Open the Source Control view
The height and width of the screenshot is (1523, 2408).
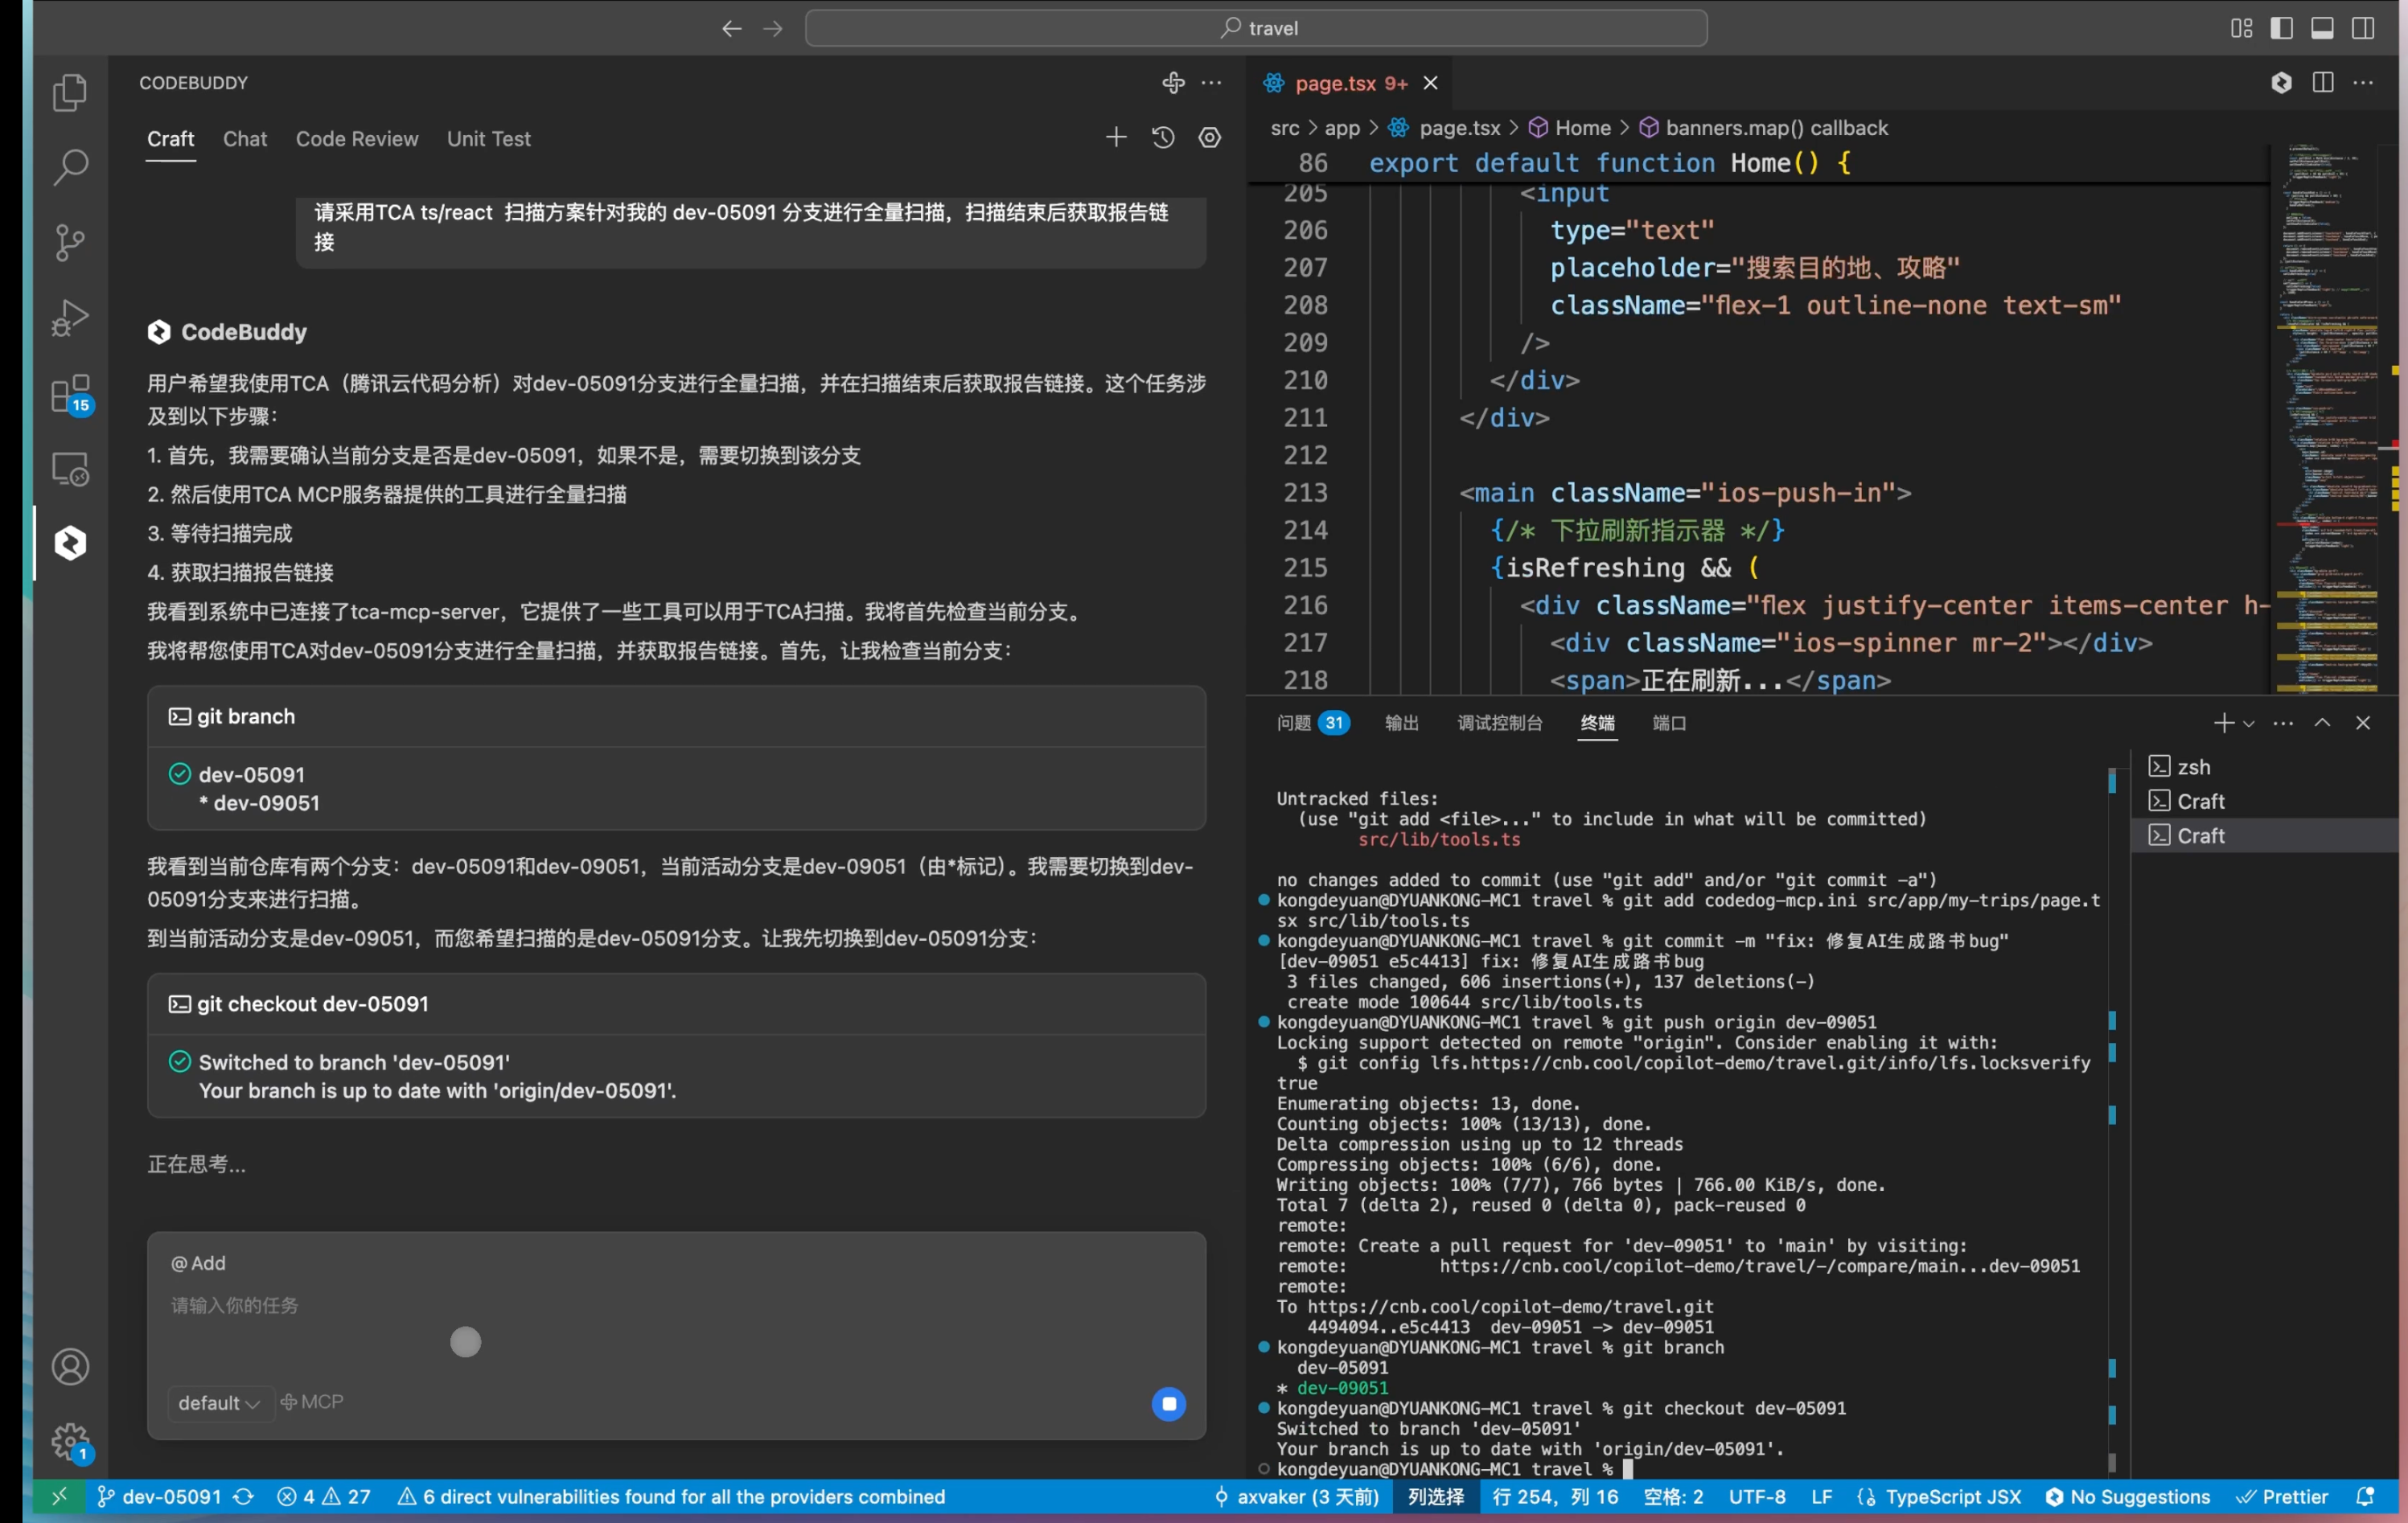[x=69, y=242]
